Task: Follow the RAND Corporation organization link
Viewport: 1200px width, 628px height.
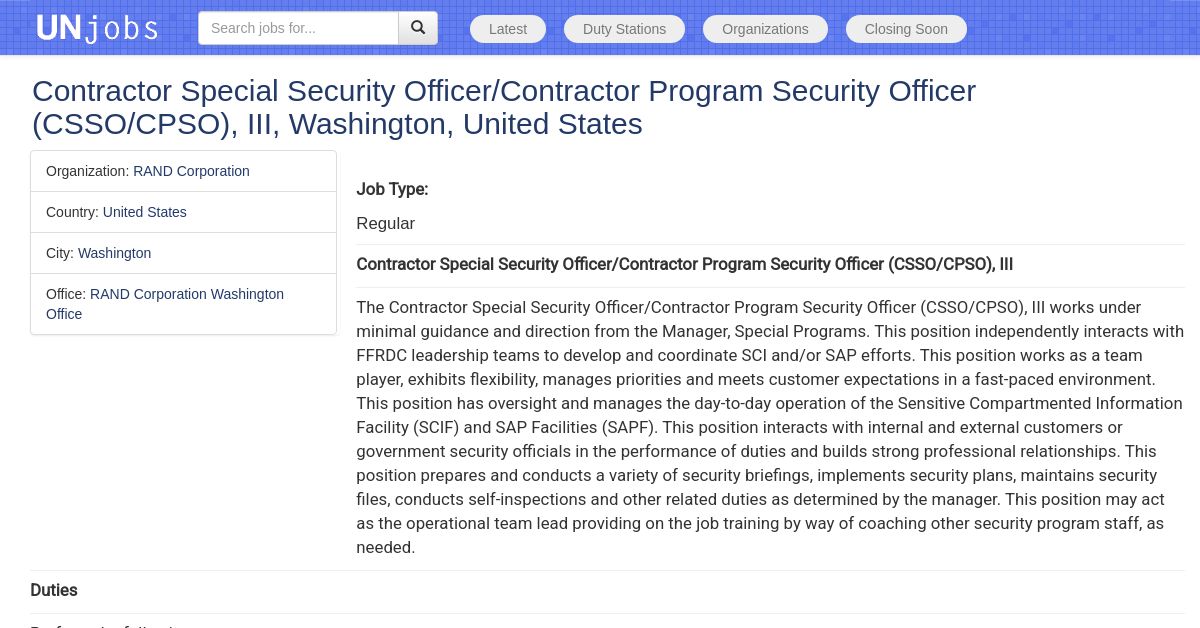Action: [x=191, y=171]
